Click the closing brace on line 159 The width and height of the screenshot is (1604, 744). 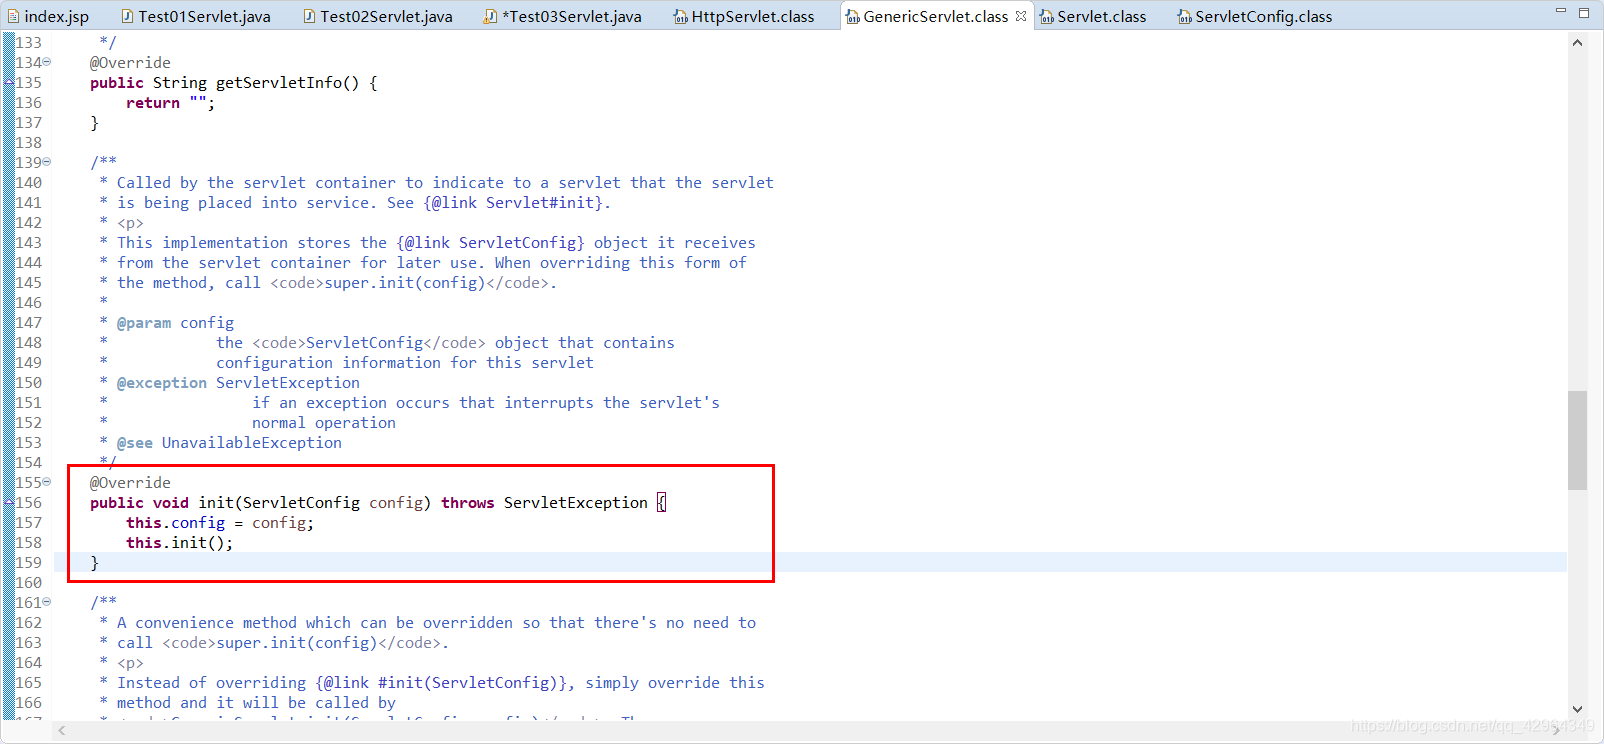pyautogui.click(x=95, y=563)
